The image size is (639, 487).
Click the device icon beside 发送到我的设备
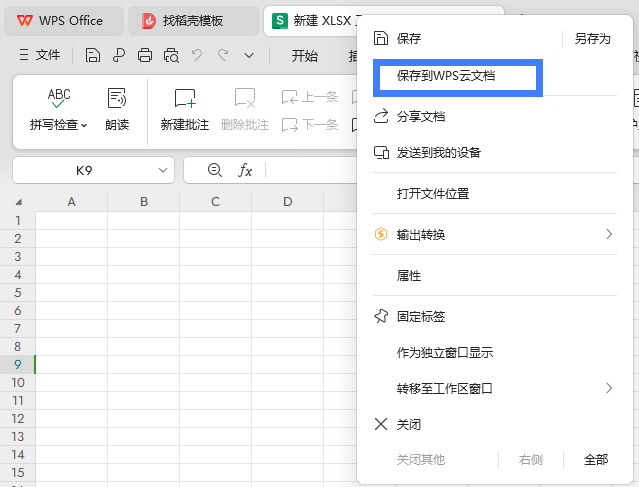point(381,152)
